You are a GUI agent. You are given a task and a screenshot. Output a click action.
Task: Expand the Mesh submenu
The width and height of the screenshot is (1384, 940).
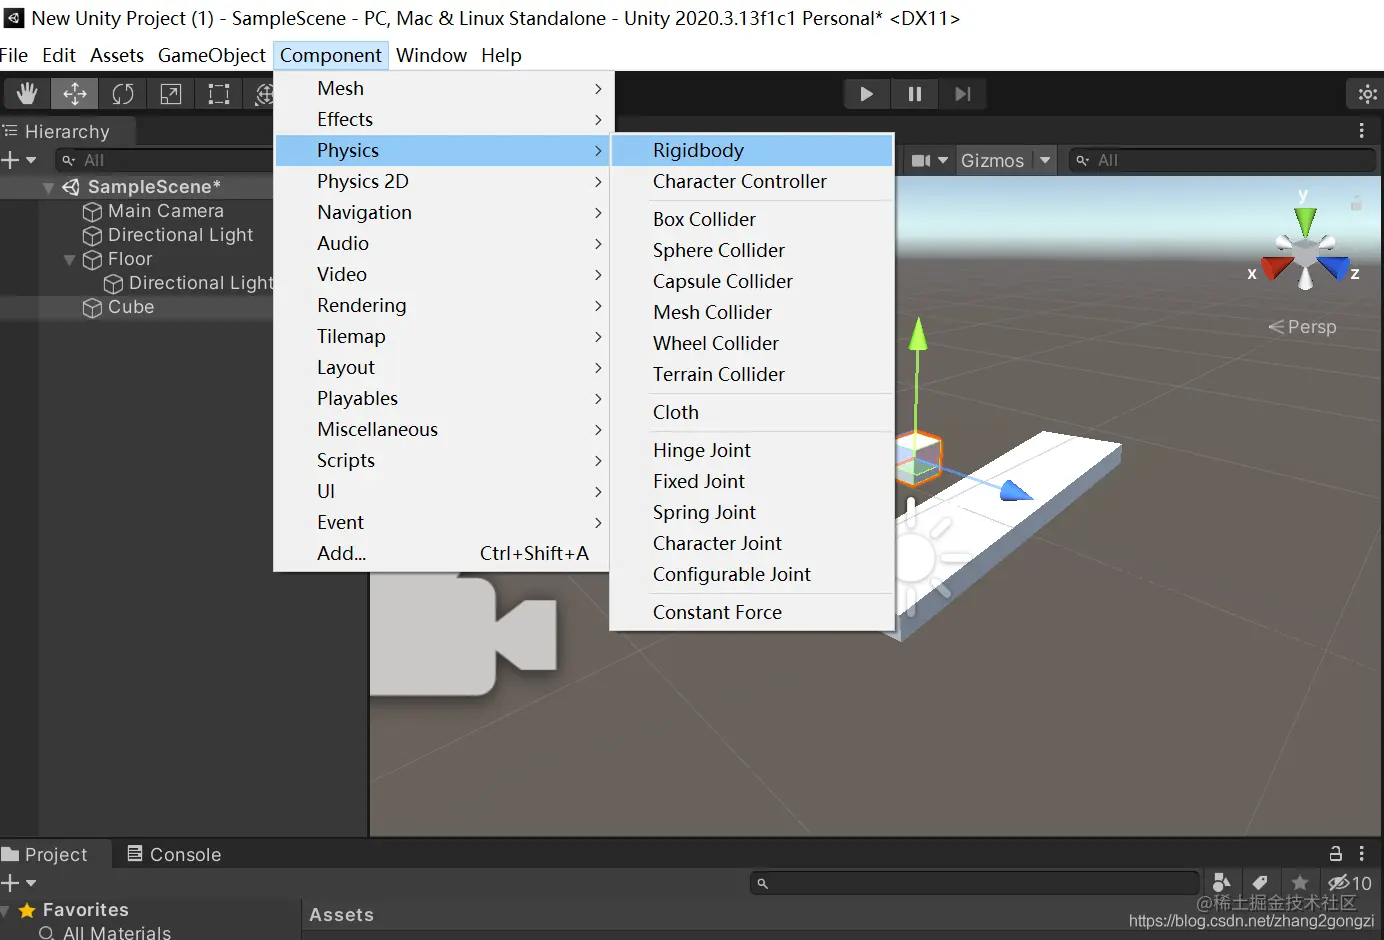click(443, 88)
